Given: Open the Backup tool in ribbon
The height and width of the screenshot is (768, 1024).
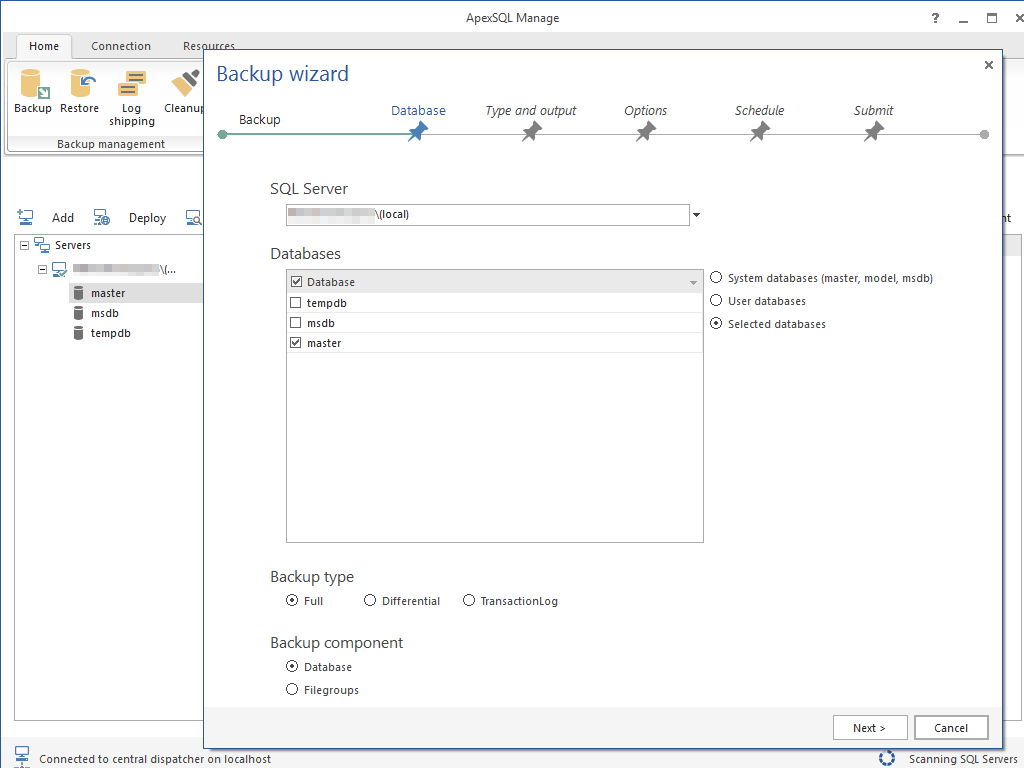Looking at the screenshot, I should [x=33, y=91].
